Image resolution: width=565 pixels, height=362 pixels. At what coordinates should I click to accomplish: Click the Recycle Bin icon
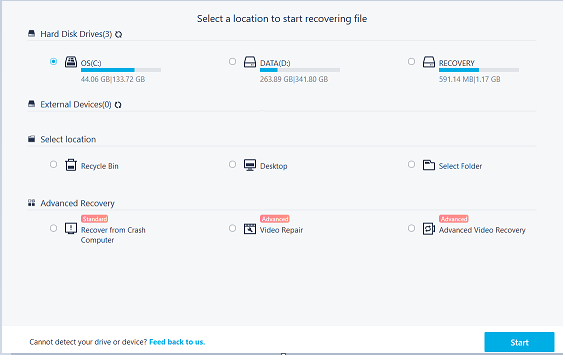[71, 165]
